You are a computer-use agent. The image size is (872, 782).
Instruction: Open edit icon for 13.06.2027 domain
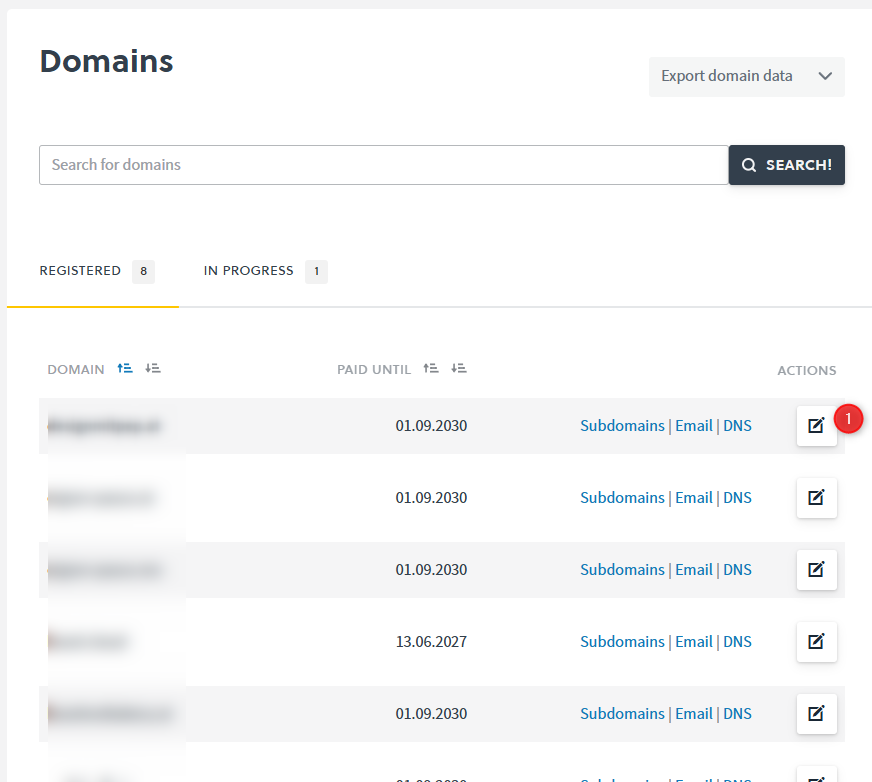click(x=816, y=642)
